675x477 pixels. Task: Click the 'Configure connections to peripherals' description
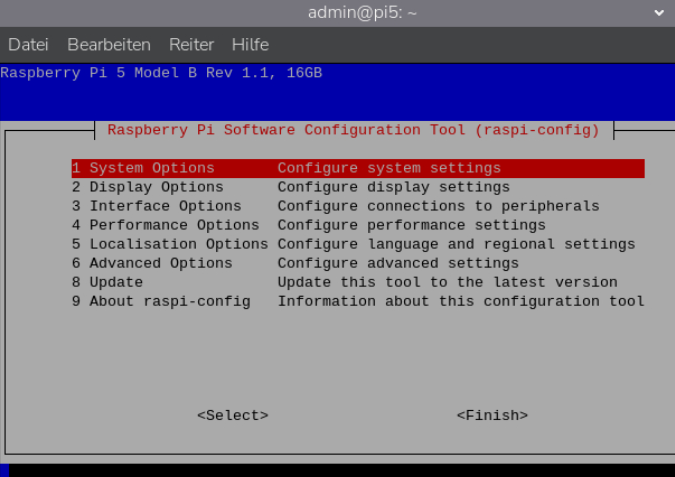438,206
